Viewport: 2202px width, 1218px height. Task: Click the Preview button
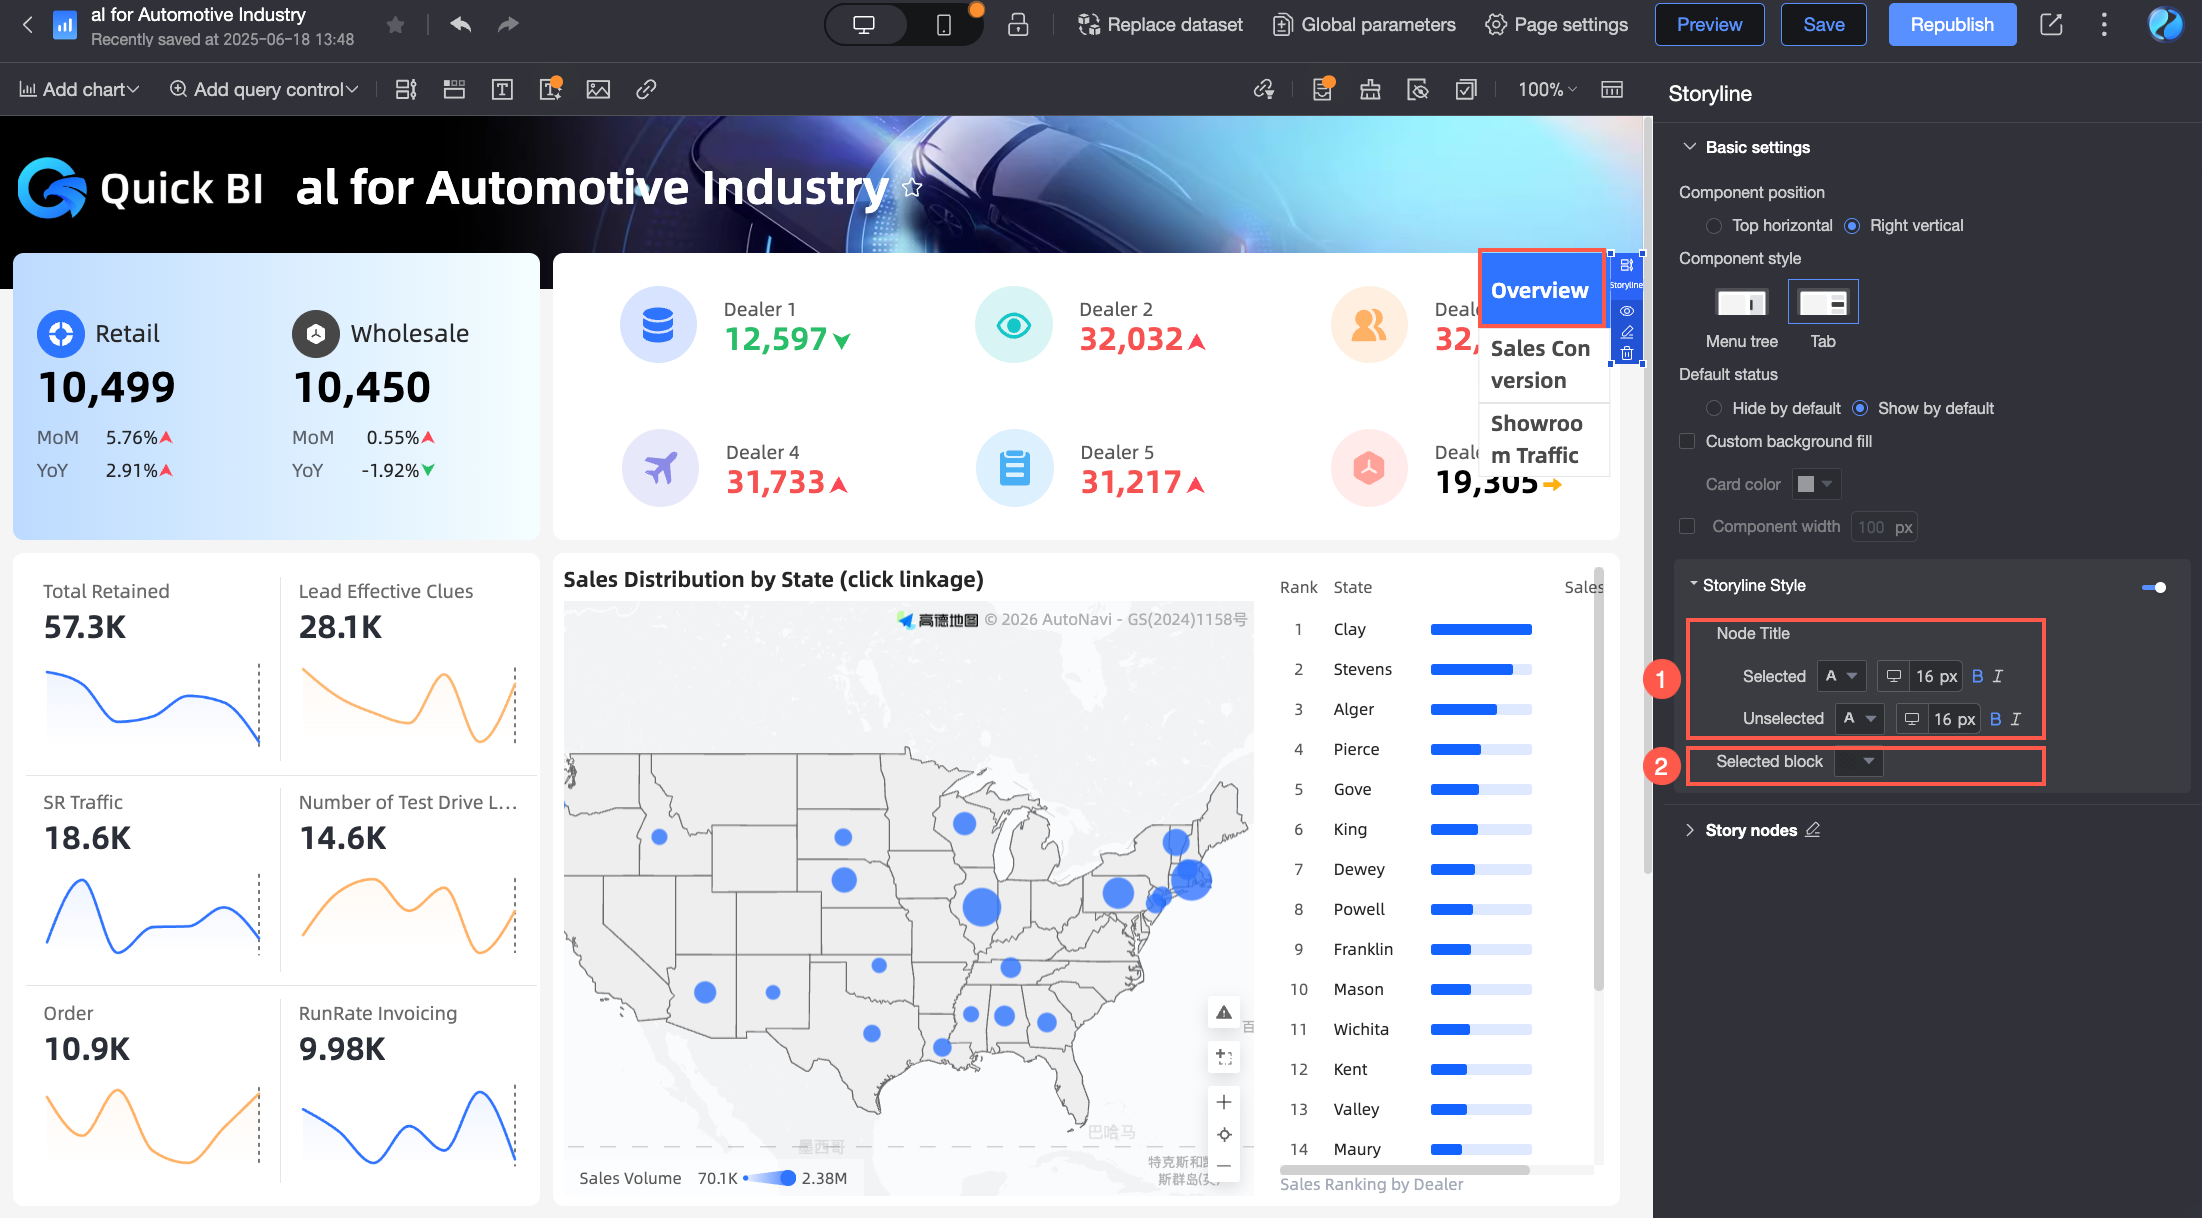pos(1709,25)
